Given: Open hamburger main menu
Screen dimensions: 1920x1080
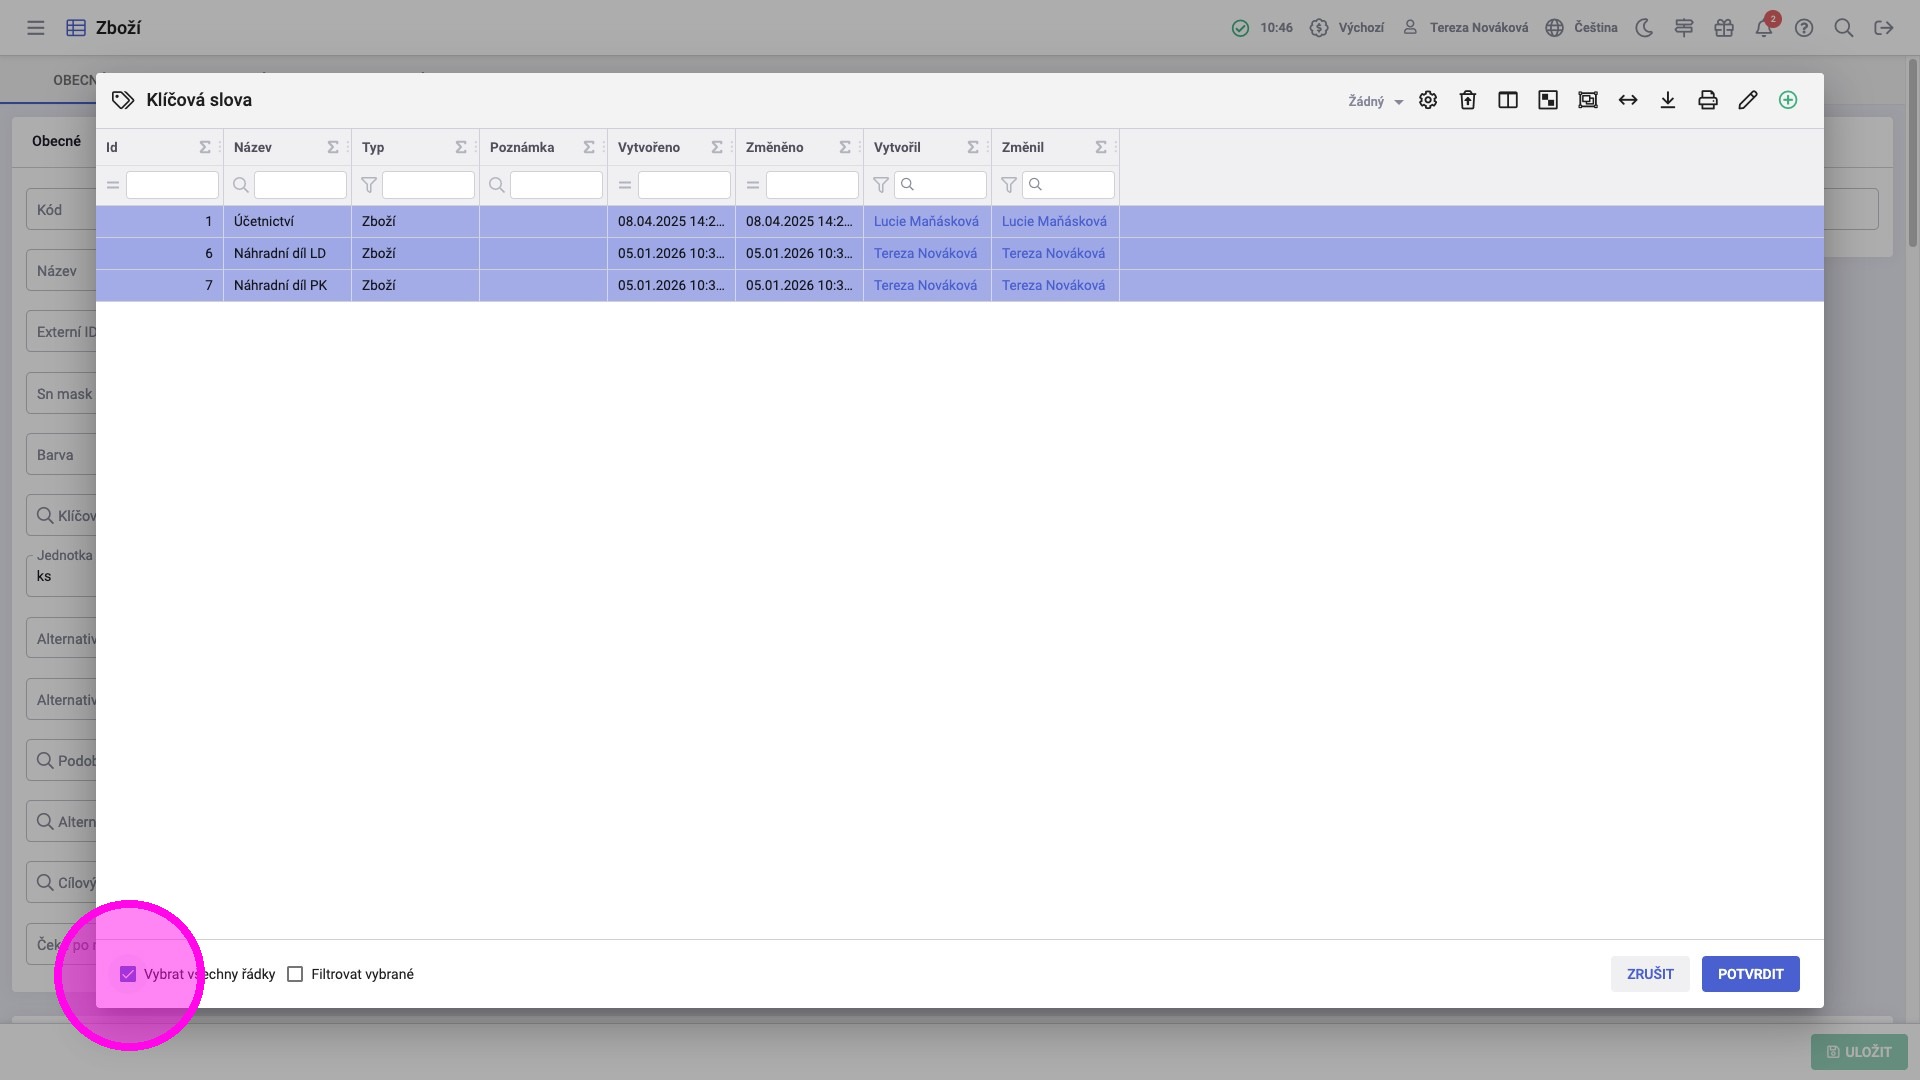Looking at the screenshot, I should point(36,28).
